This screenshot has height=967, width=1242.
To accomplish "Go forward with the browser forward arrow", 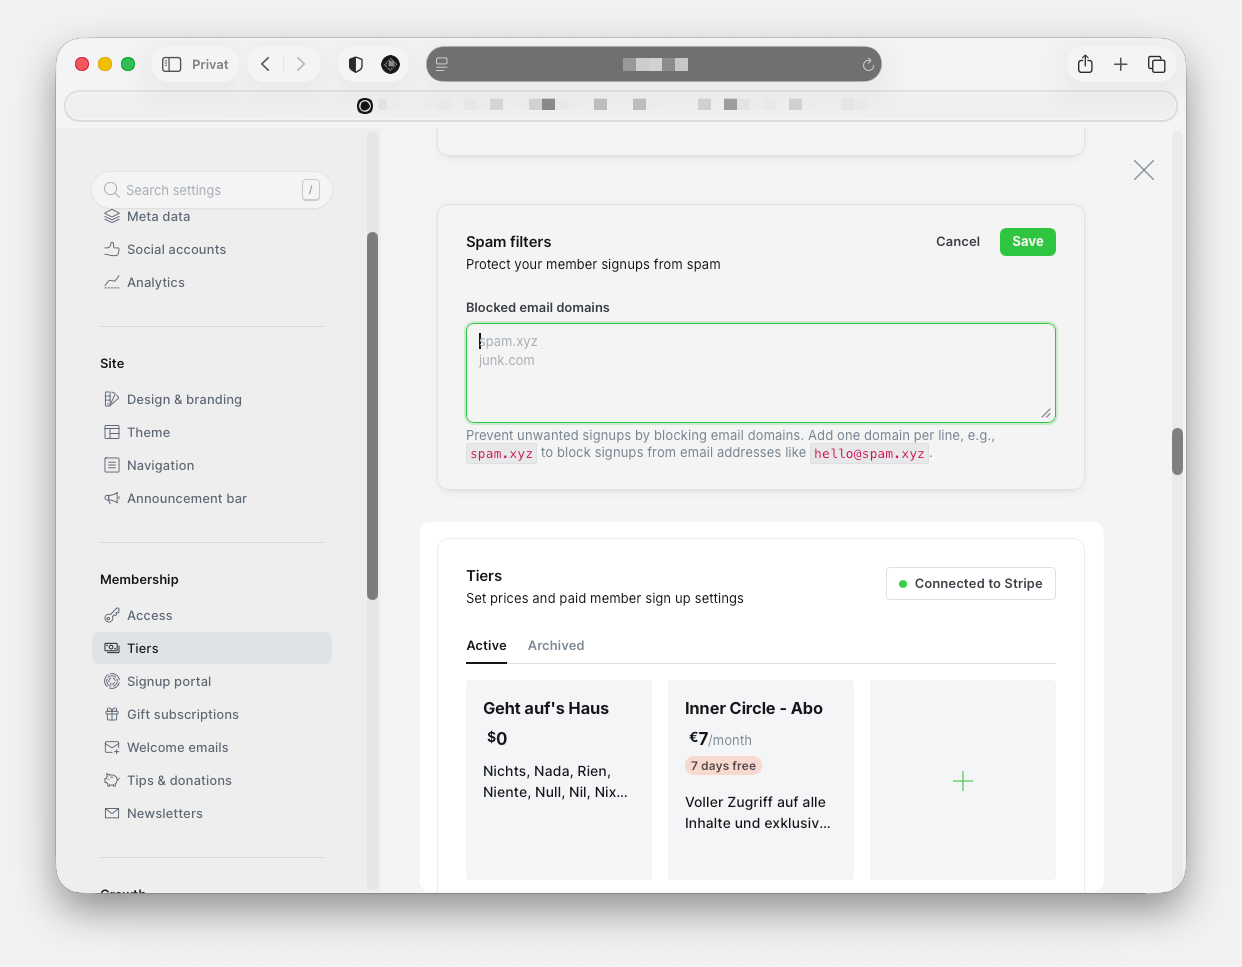I will tap(300, 64).
